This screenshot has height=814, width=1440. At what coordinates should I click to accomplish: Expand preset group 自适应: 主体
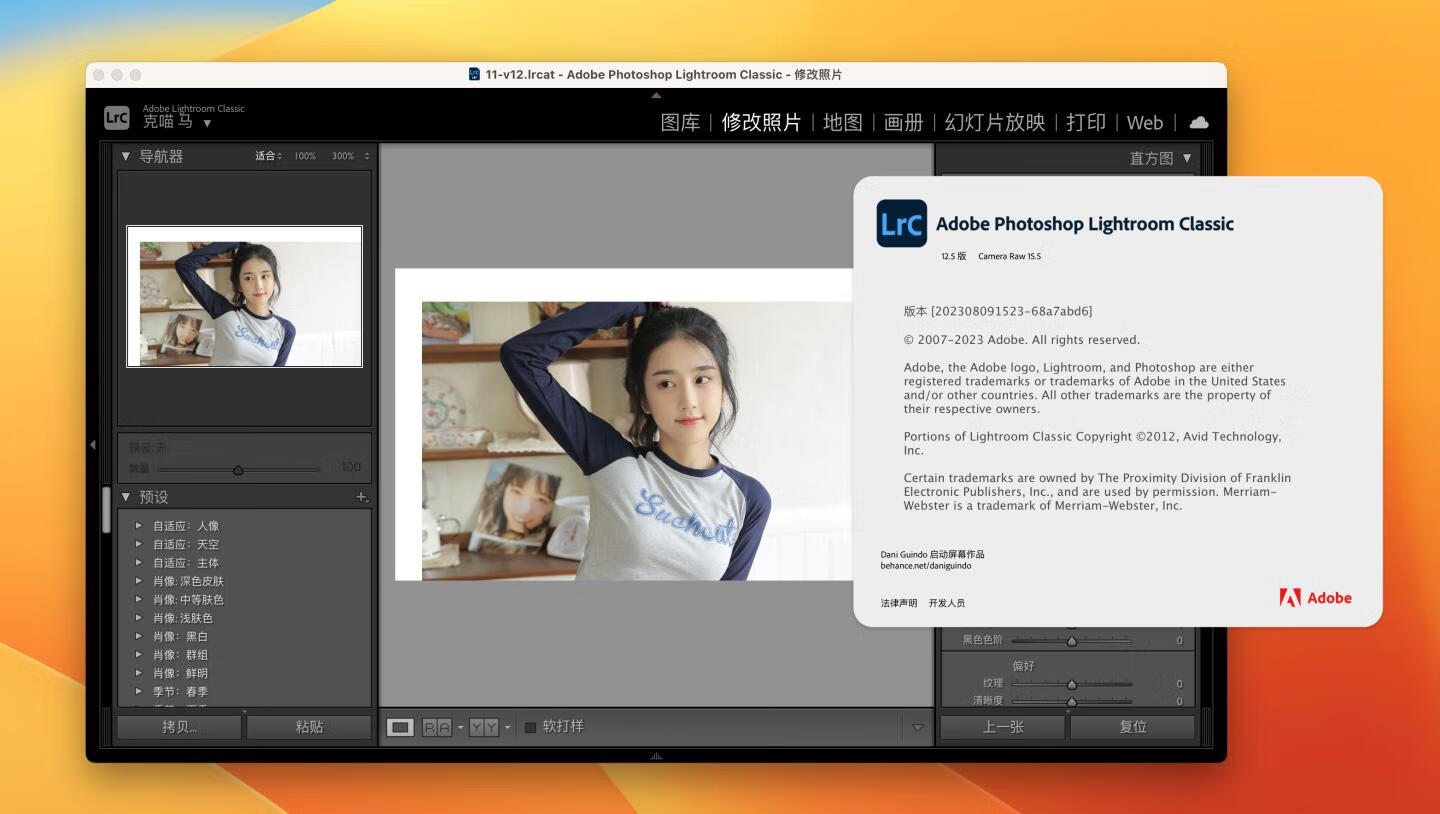point(139,563)
